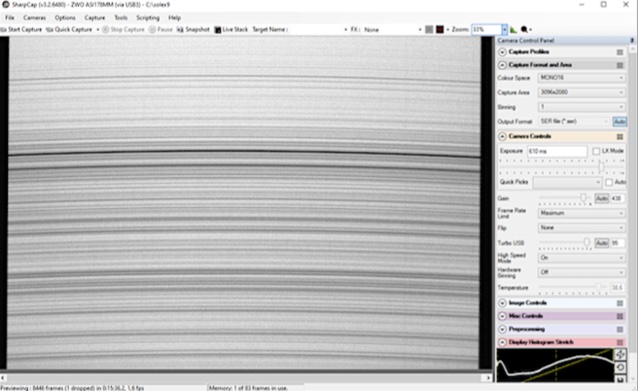This screenshot has height=391, width=638.
Task: Click the Quick Capture toolbar button
Action: 69,29
